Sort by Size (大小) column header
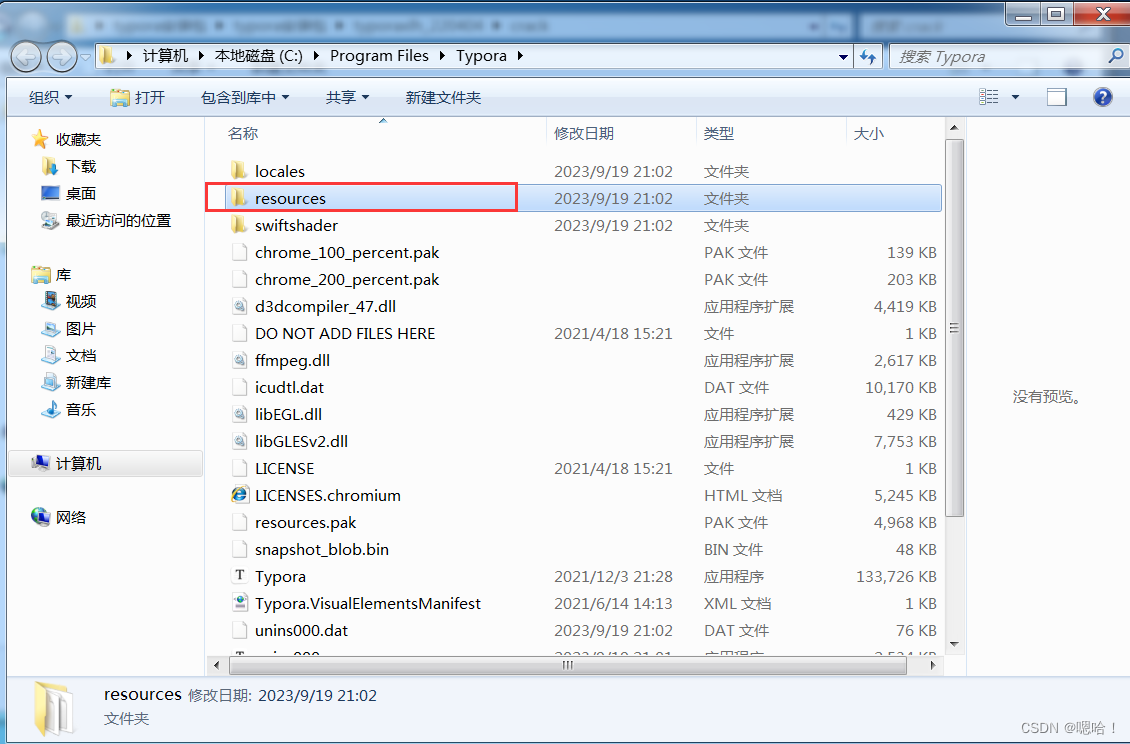 tap(868, 133)
